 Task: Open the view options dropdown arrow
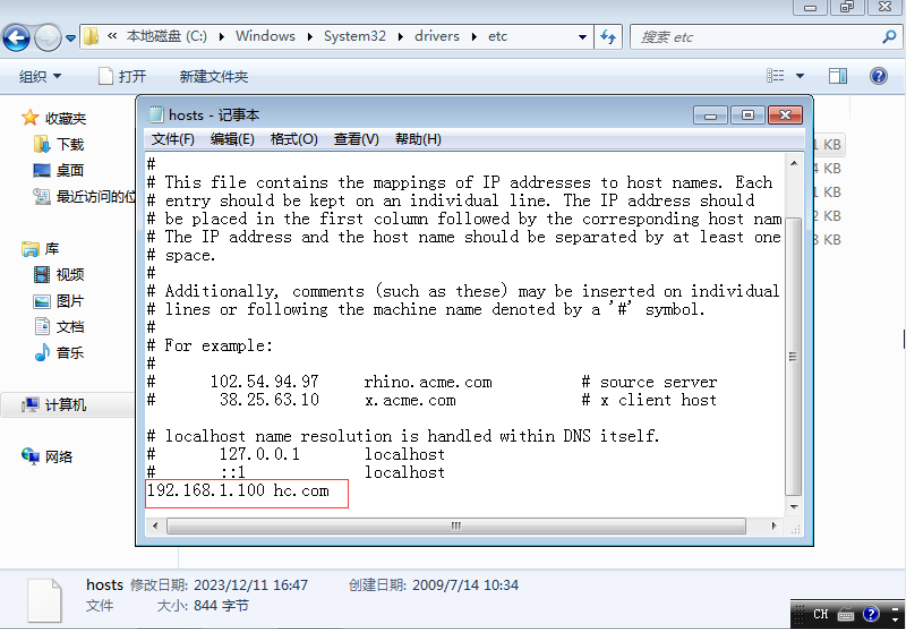tap(800, 76)
